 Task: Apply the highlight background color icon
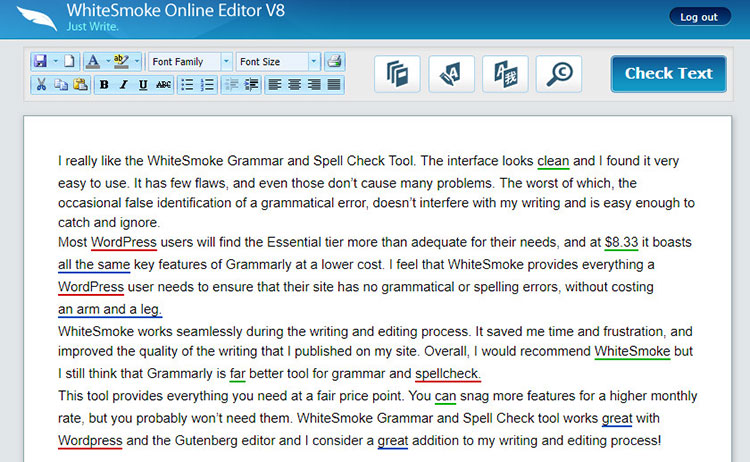point(121,61)
